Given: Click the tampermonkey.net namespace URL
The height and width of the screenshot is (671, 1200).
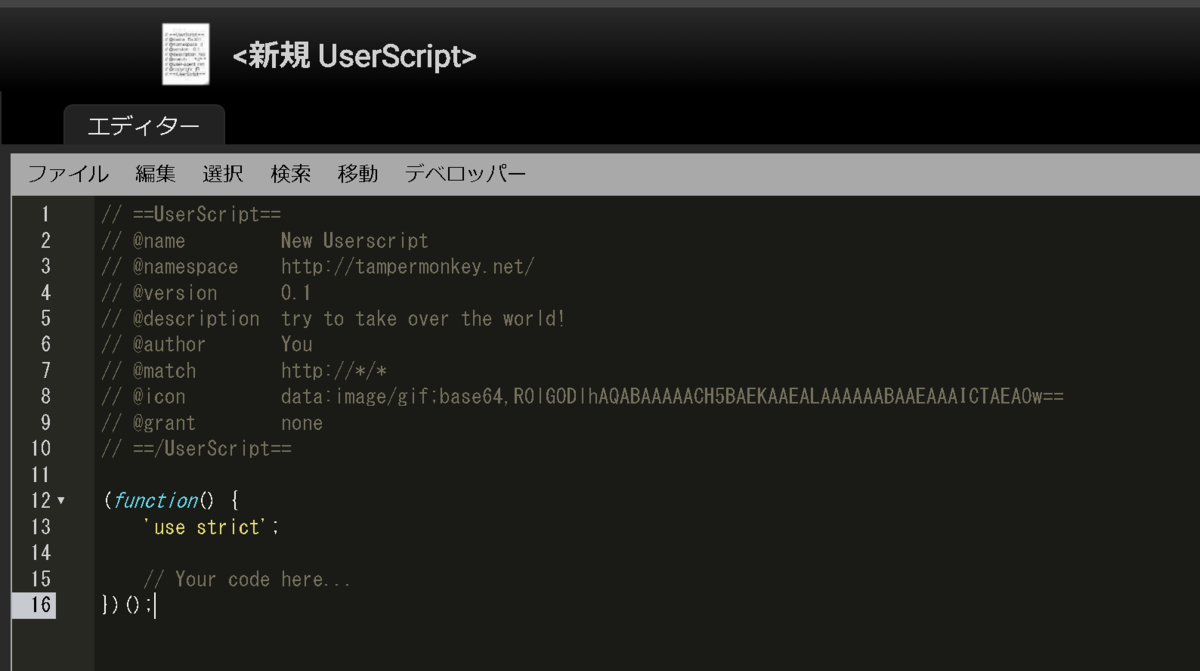Looking at the screenshot, I should pyautogui.click(x=408, y=267).
